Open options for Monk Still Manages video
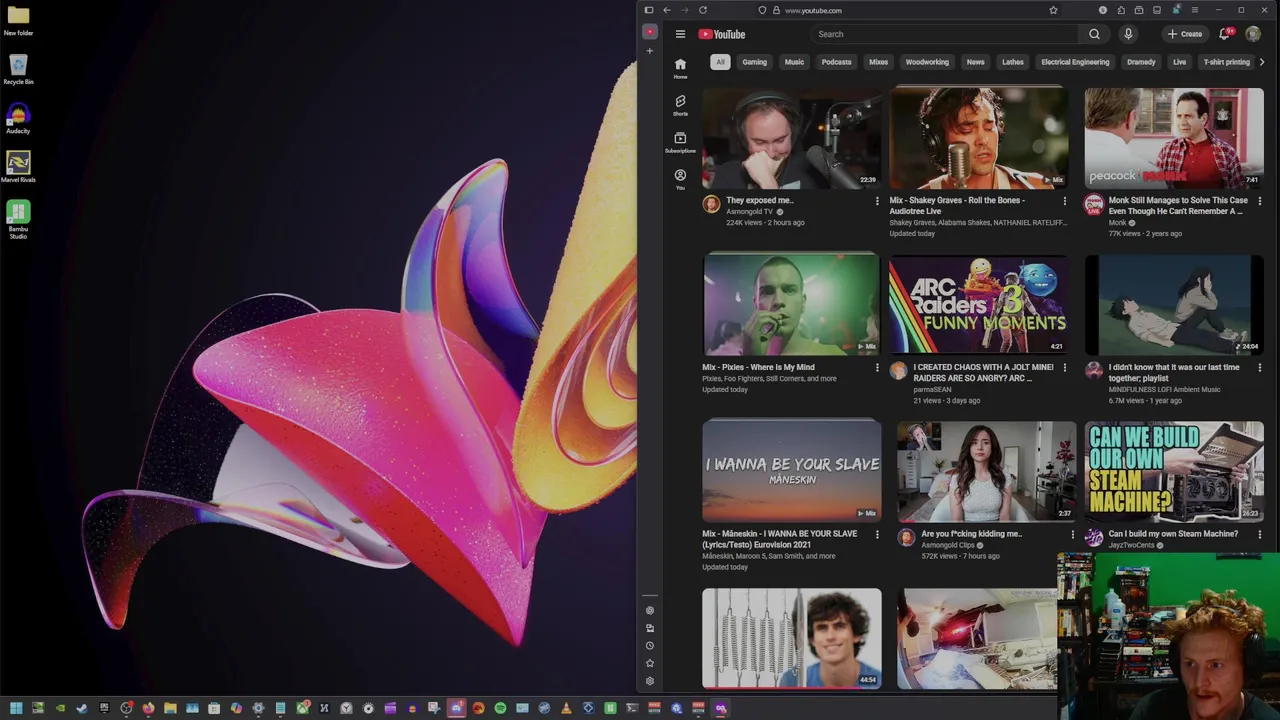1280x720 pixels. point(1259,201)
